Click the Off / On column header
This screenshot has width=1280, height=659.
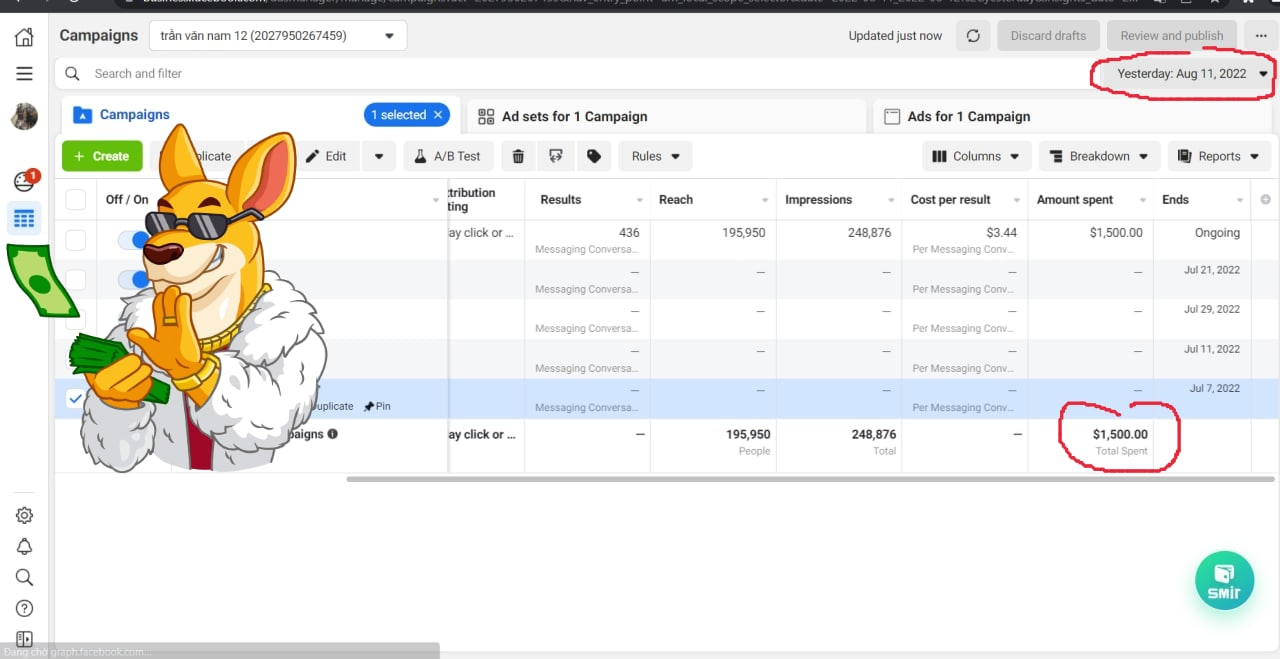pos(127,200)
